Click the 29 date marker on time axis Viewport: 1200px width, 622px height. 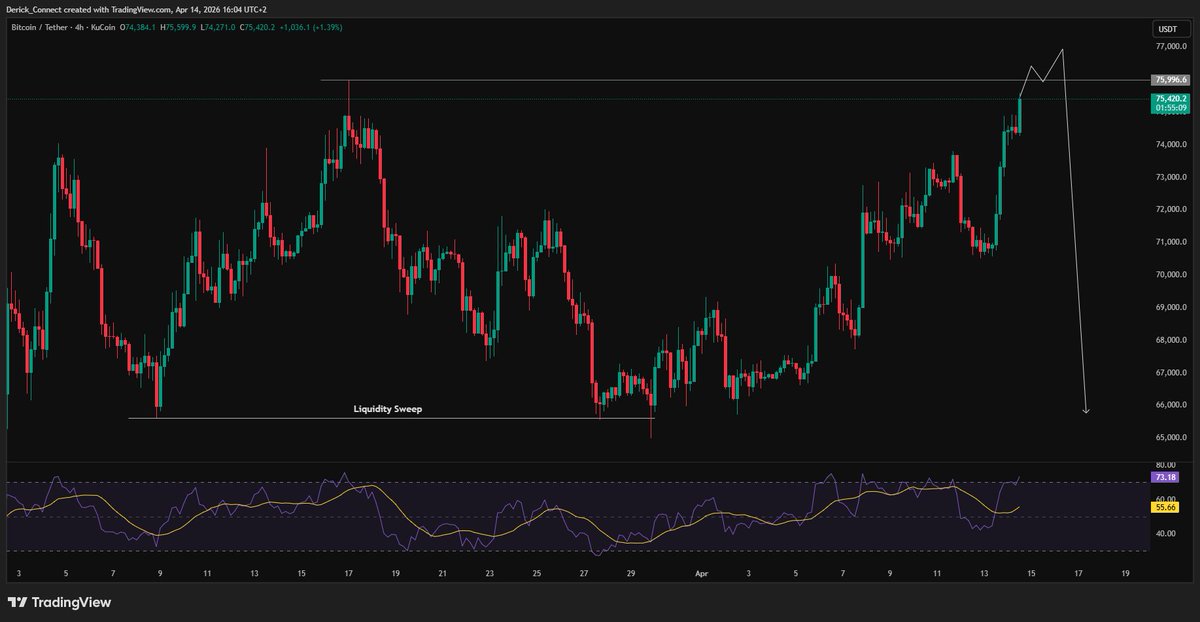(x=631, y=575)
